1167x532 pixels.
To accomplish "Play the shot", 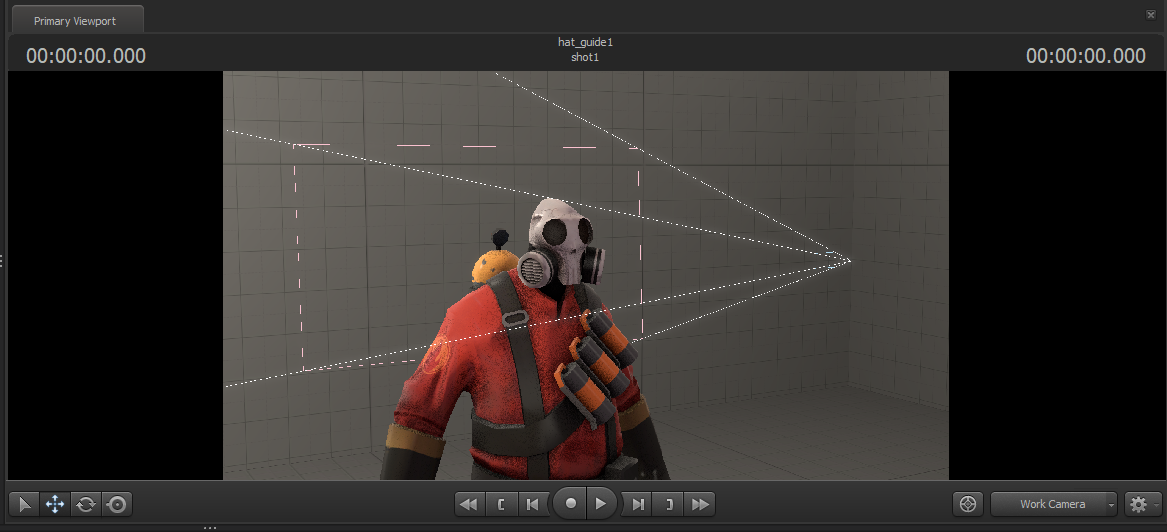I will coord(601,504).
